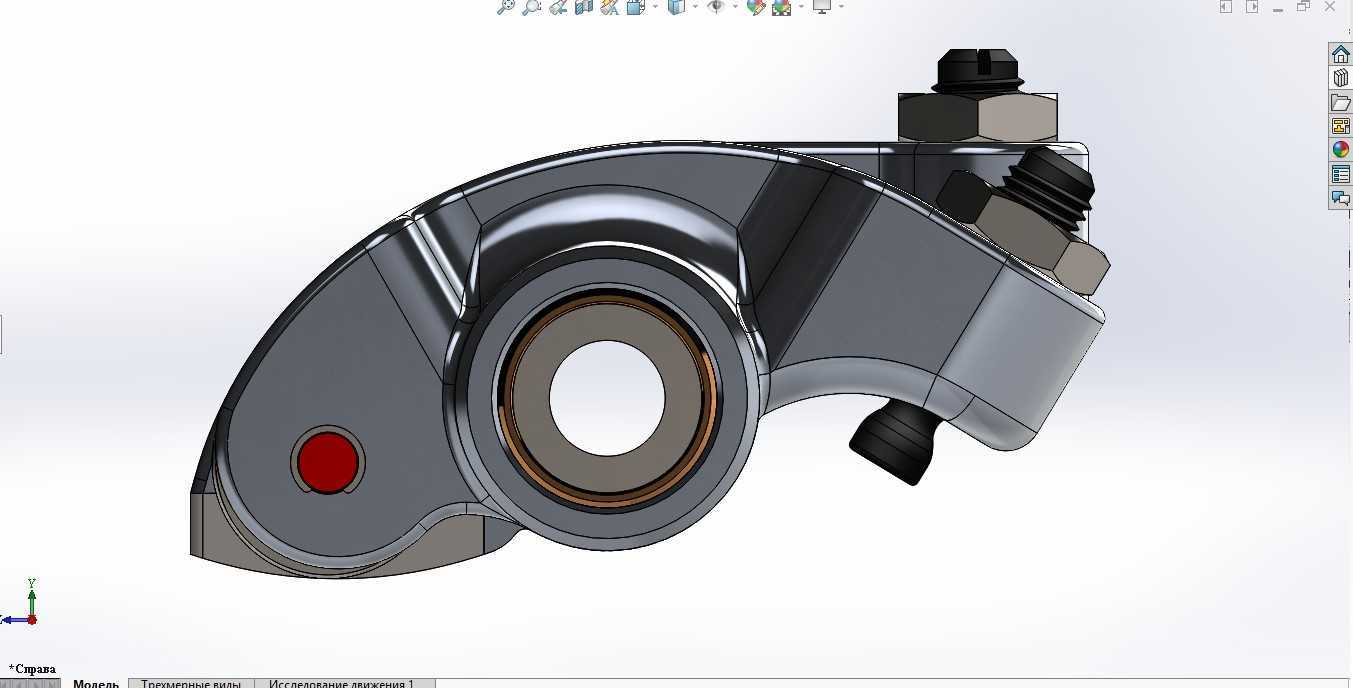Expand the Apply Scene dropdown arrow
This screenshot has height=688, width=1353.
801,6
